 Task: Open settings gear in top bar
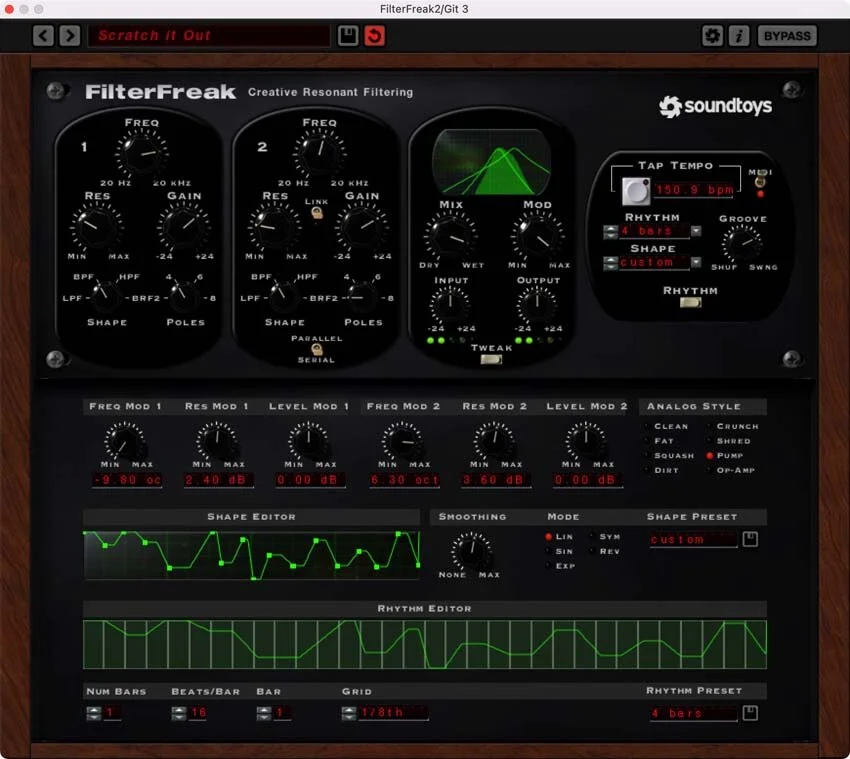(x=712, y=36)
